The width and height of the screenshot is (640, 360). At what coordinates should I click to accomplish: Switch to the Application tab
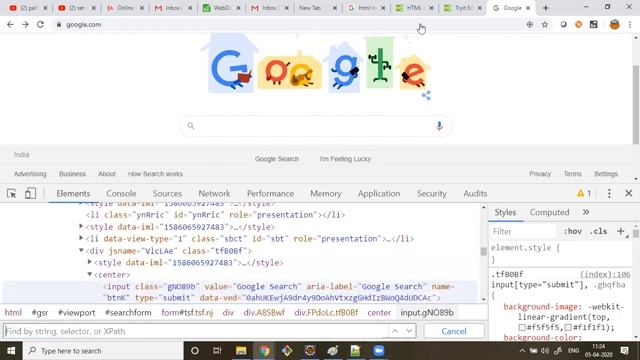click(x=379, y=193)
